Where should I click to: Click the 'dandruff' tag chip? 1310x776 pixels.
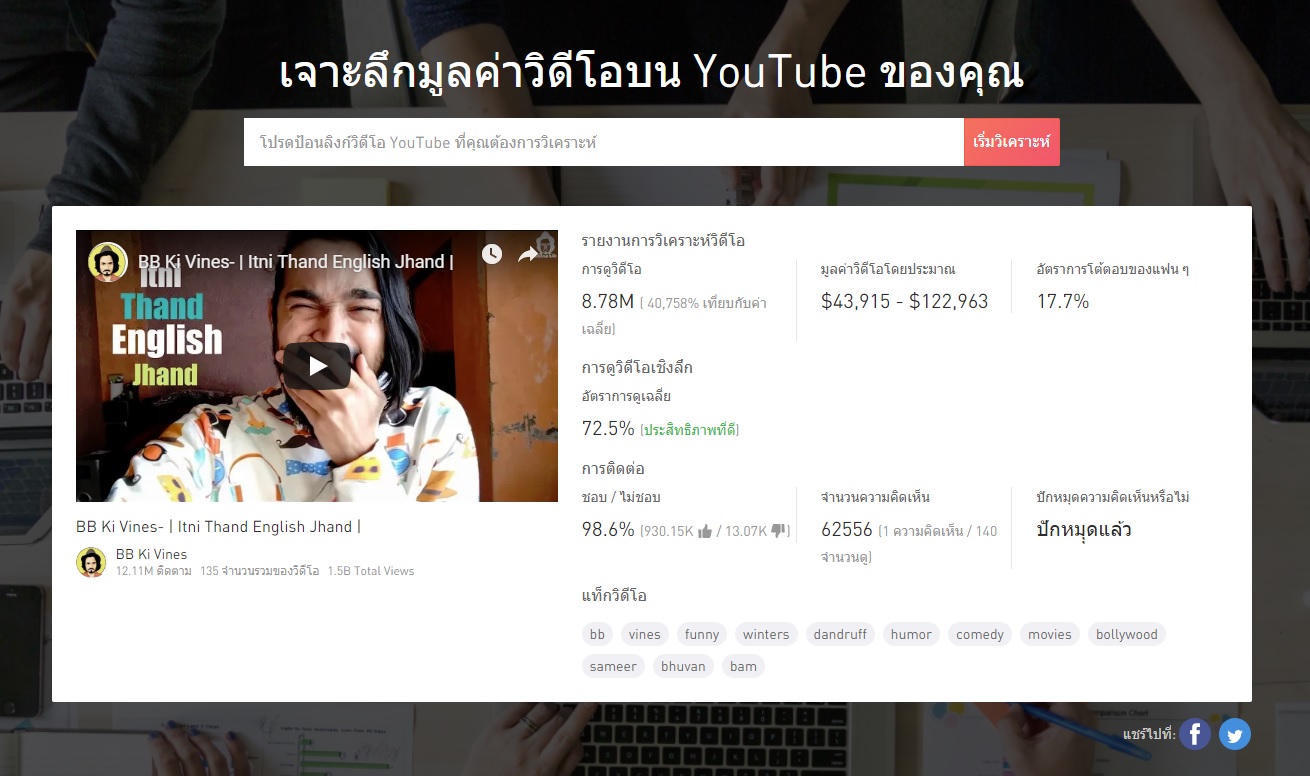click(x=840, y=634)
